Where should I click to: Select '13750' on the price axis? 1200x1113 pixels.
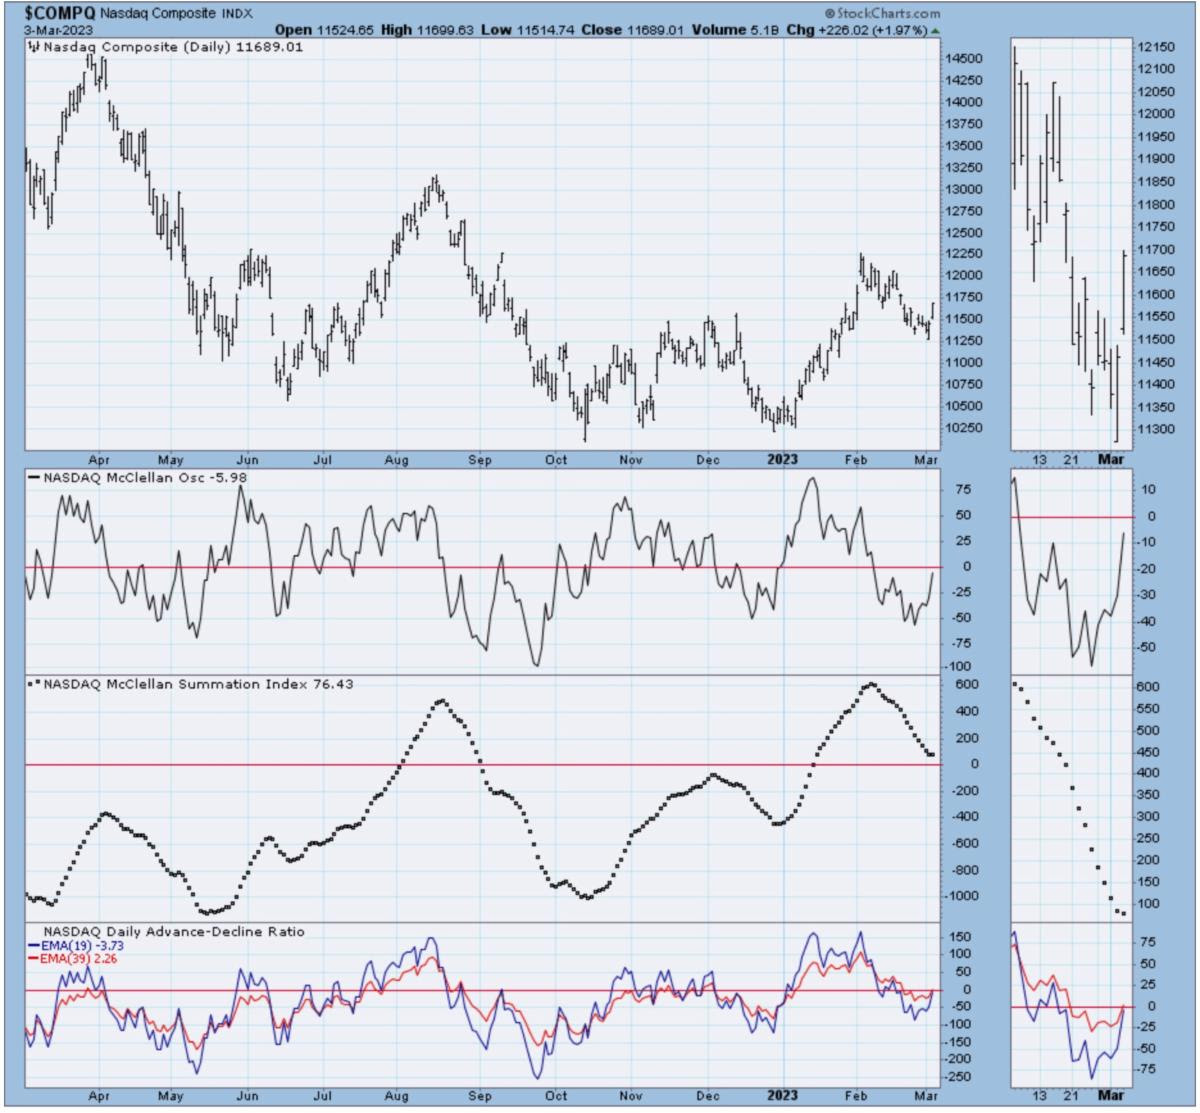coord(964,124)
